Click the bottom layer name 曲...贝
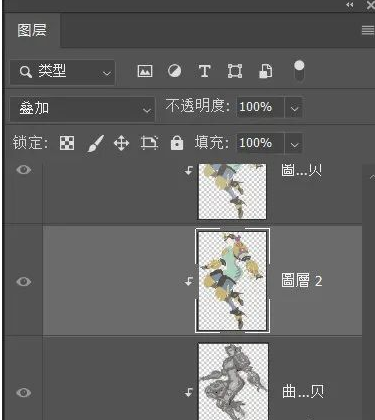375x420 pixels. [303, 391]
